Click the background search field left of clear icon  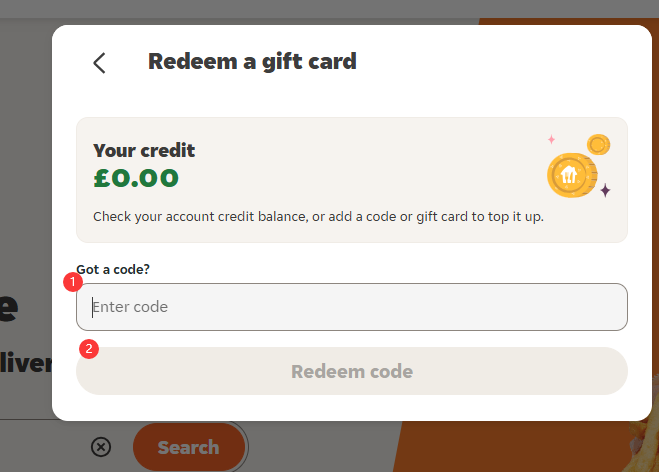(40, 447)
